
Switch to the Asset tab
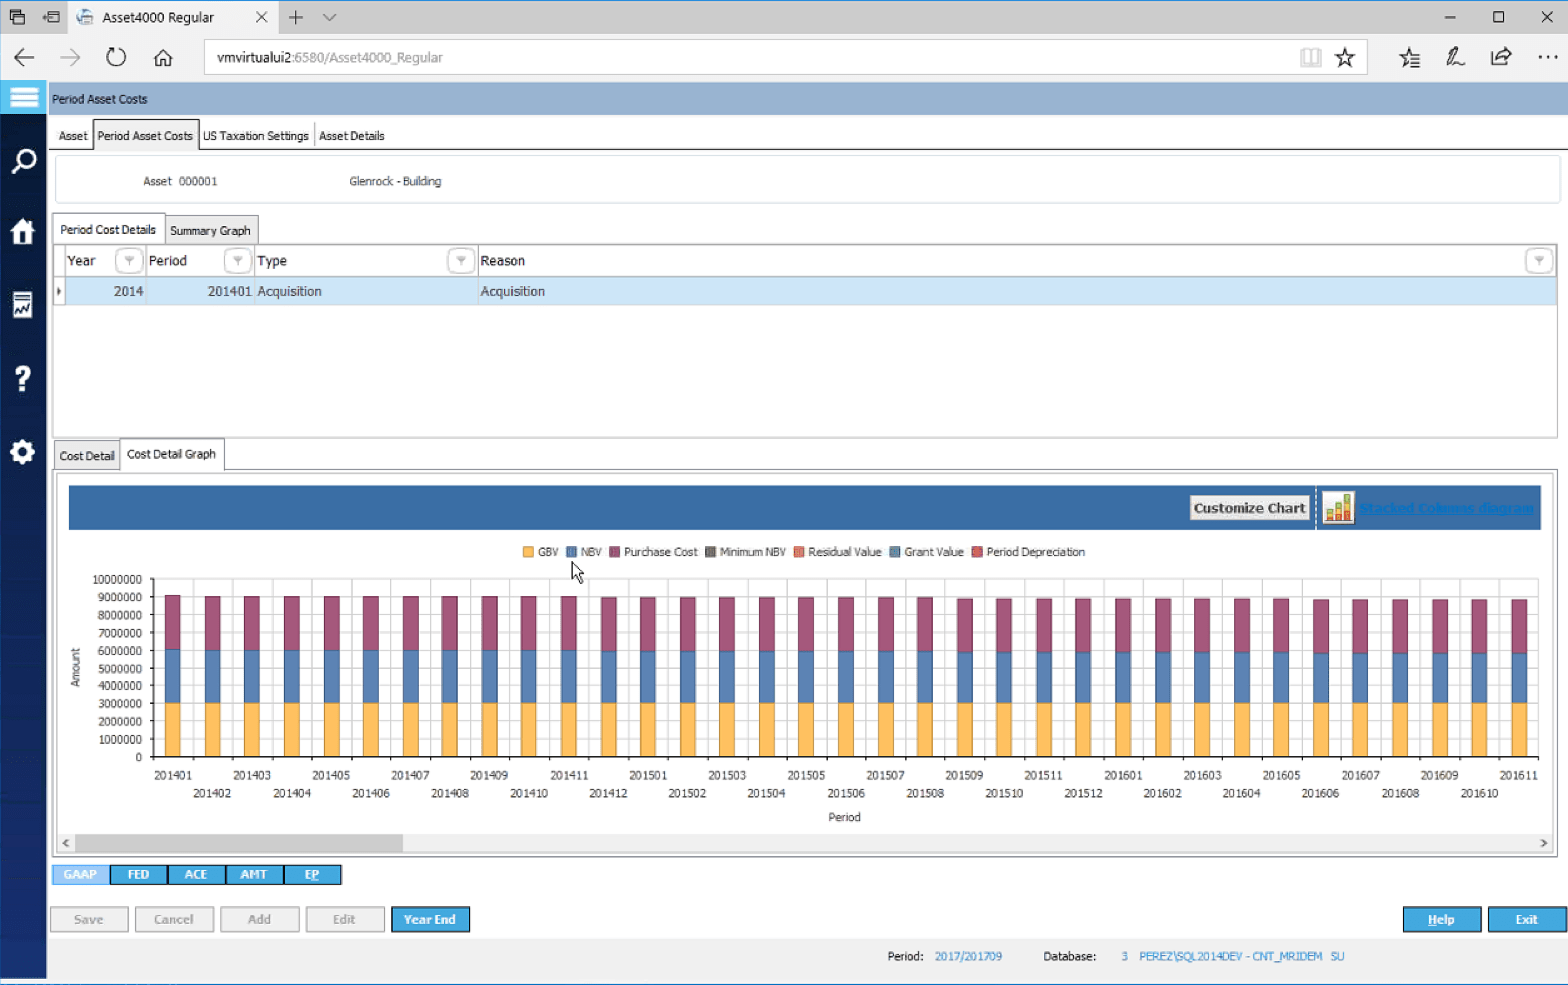pos(73,136)
